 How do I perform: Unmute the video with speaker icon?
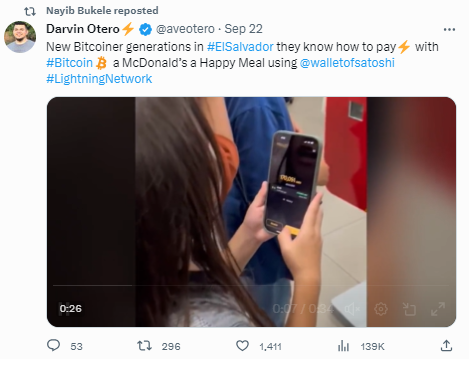click(352, 309)
